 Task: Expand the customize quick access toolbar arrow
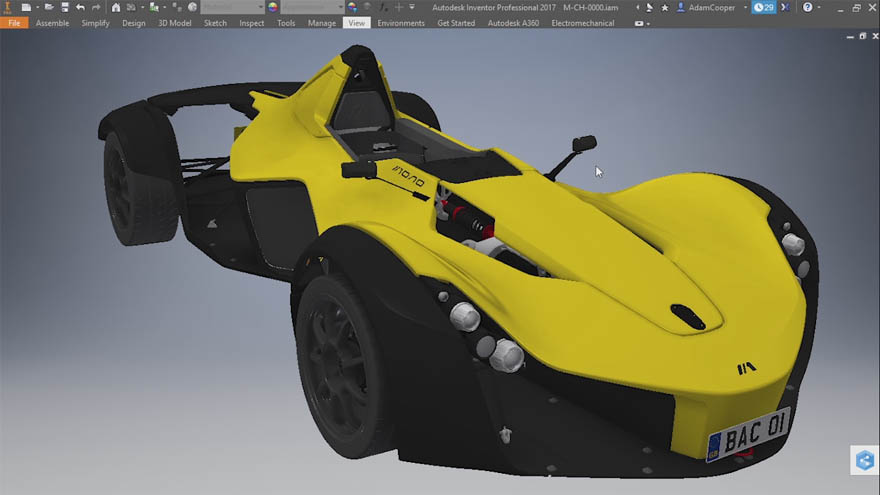click(412, 7)
